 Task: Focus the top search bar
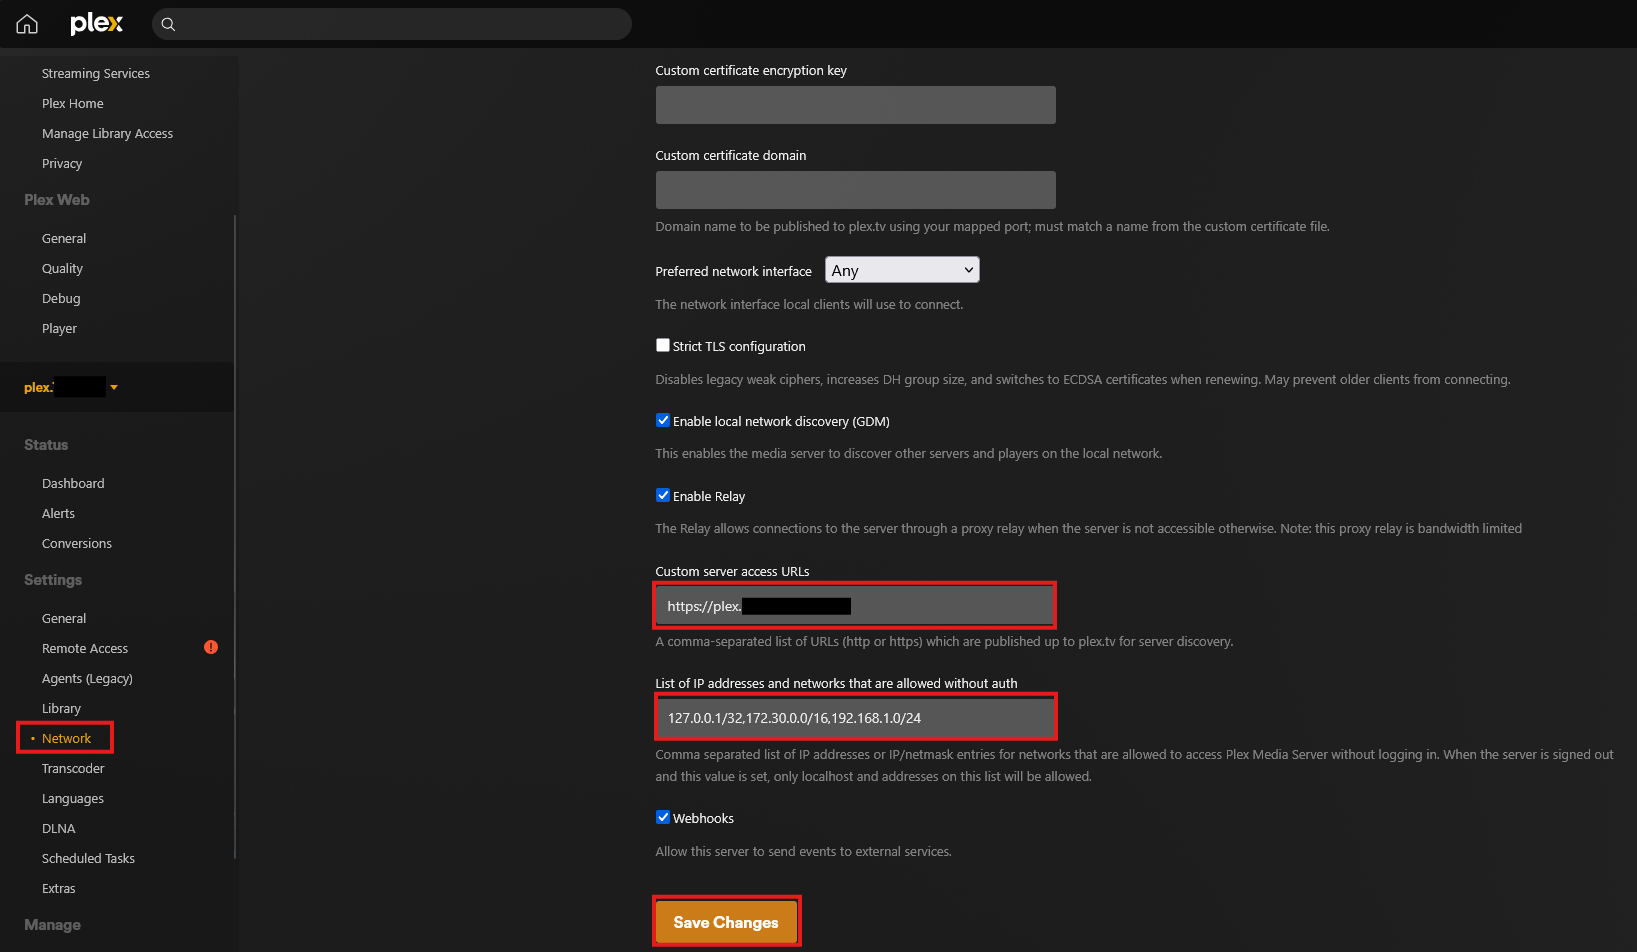point(392,24)
